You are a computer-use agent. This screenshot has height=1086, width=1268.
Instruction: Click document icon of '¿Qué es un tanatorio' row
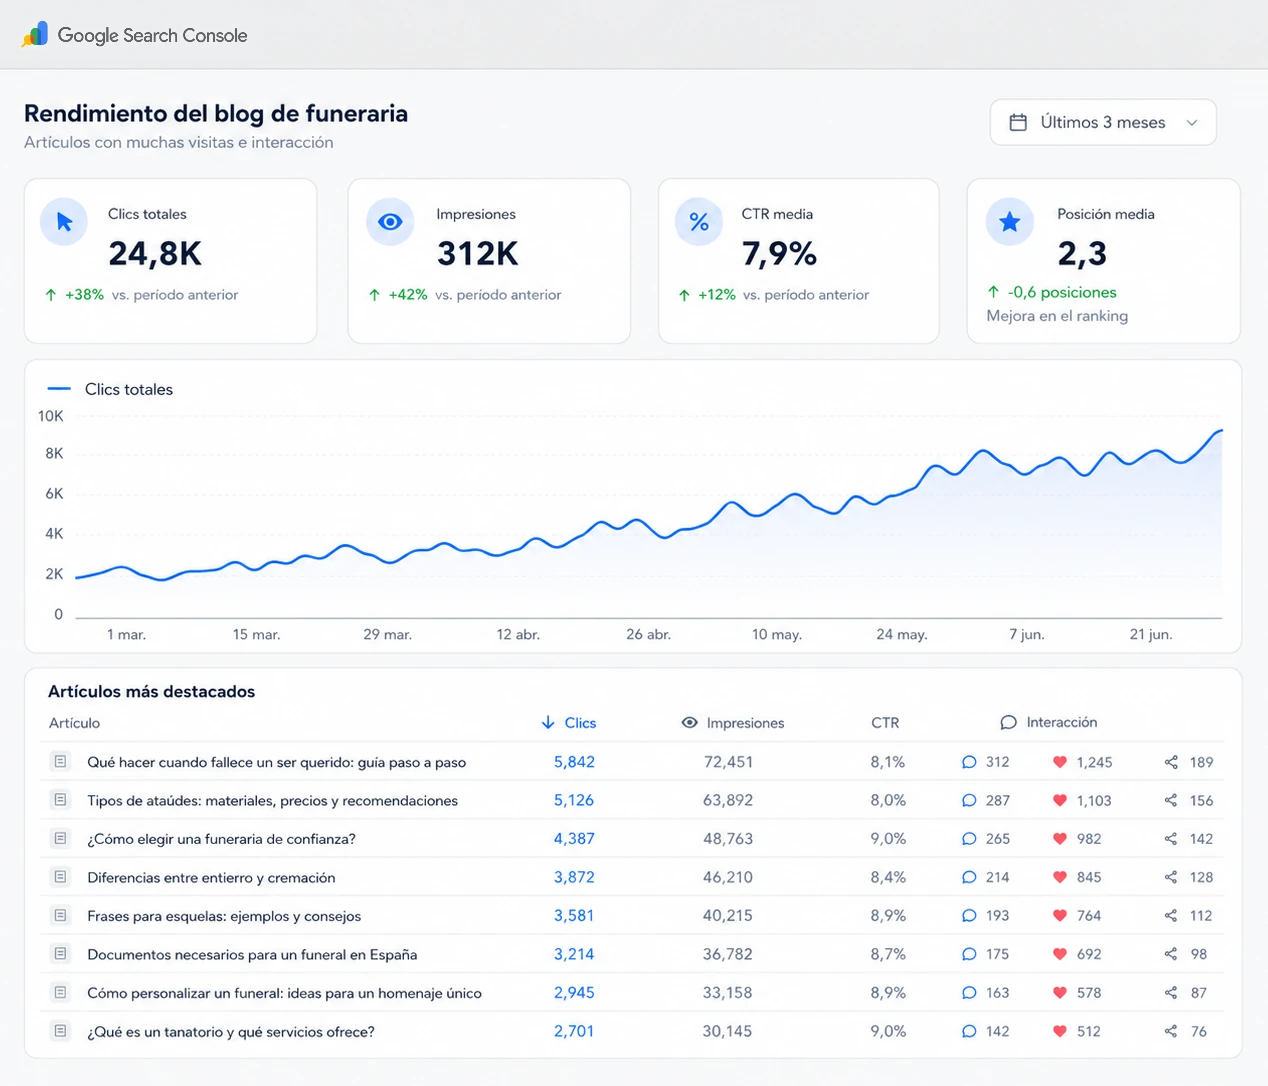(x=60, y=1031)
